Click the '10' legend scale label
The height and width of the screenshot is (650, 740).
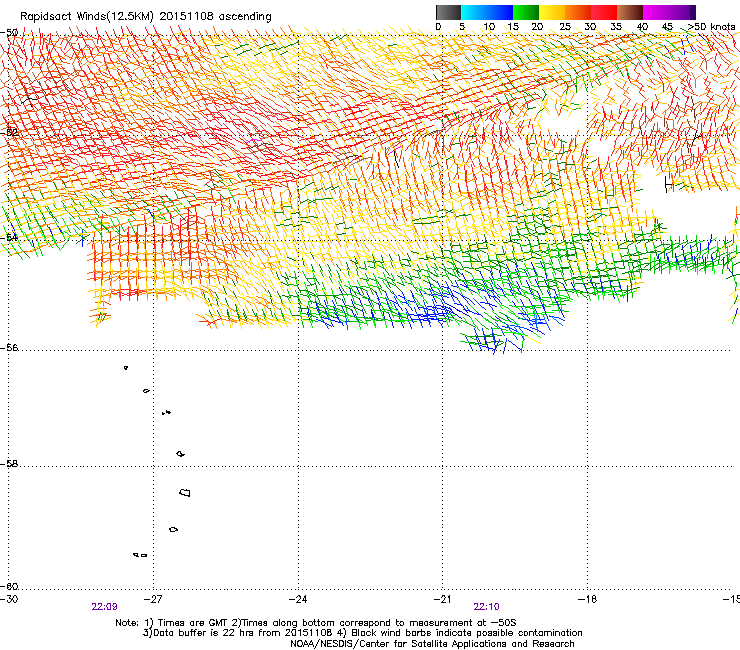[x=489, y=27]
